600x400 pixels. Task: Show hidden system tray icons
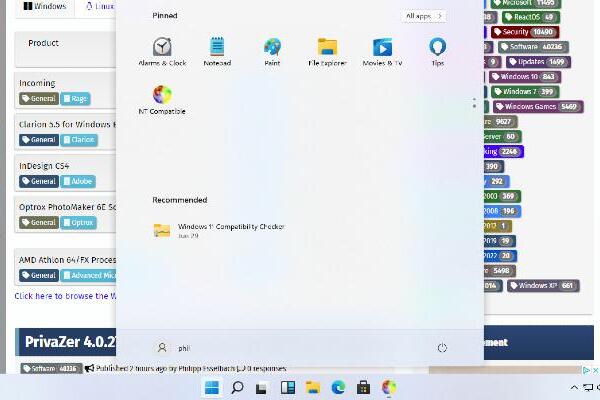pyautogui.click(x=574, y=388)
